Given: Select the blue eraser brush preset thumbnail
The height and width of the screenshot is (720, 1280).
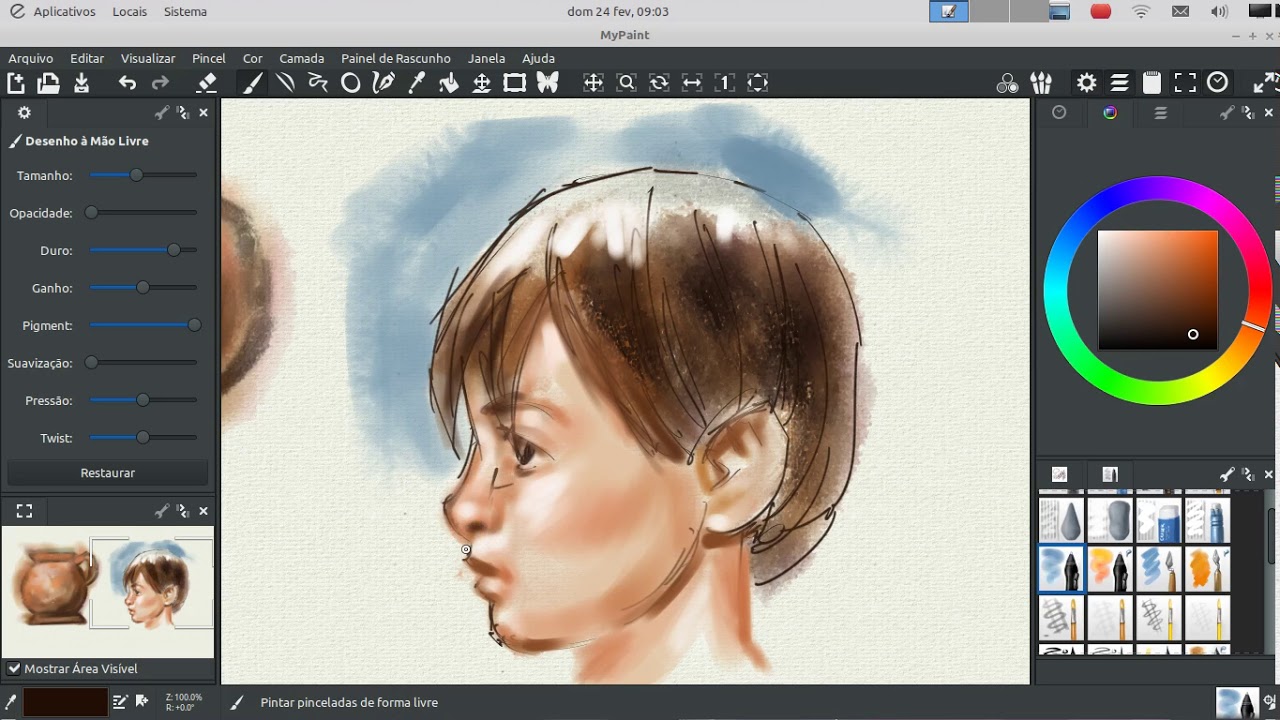Looking at the screenshot, I should [x=1159, y=520].
